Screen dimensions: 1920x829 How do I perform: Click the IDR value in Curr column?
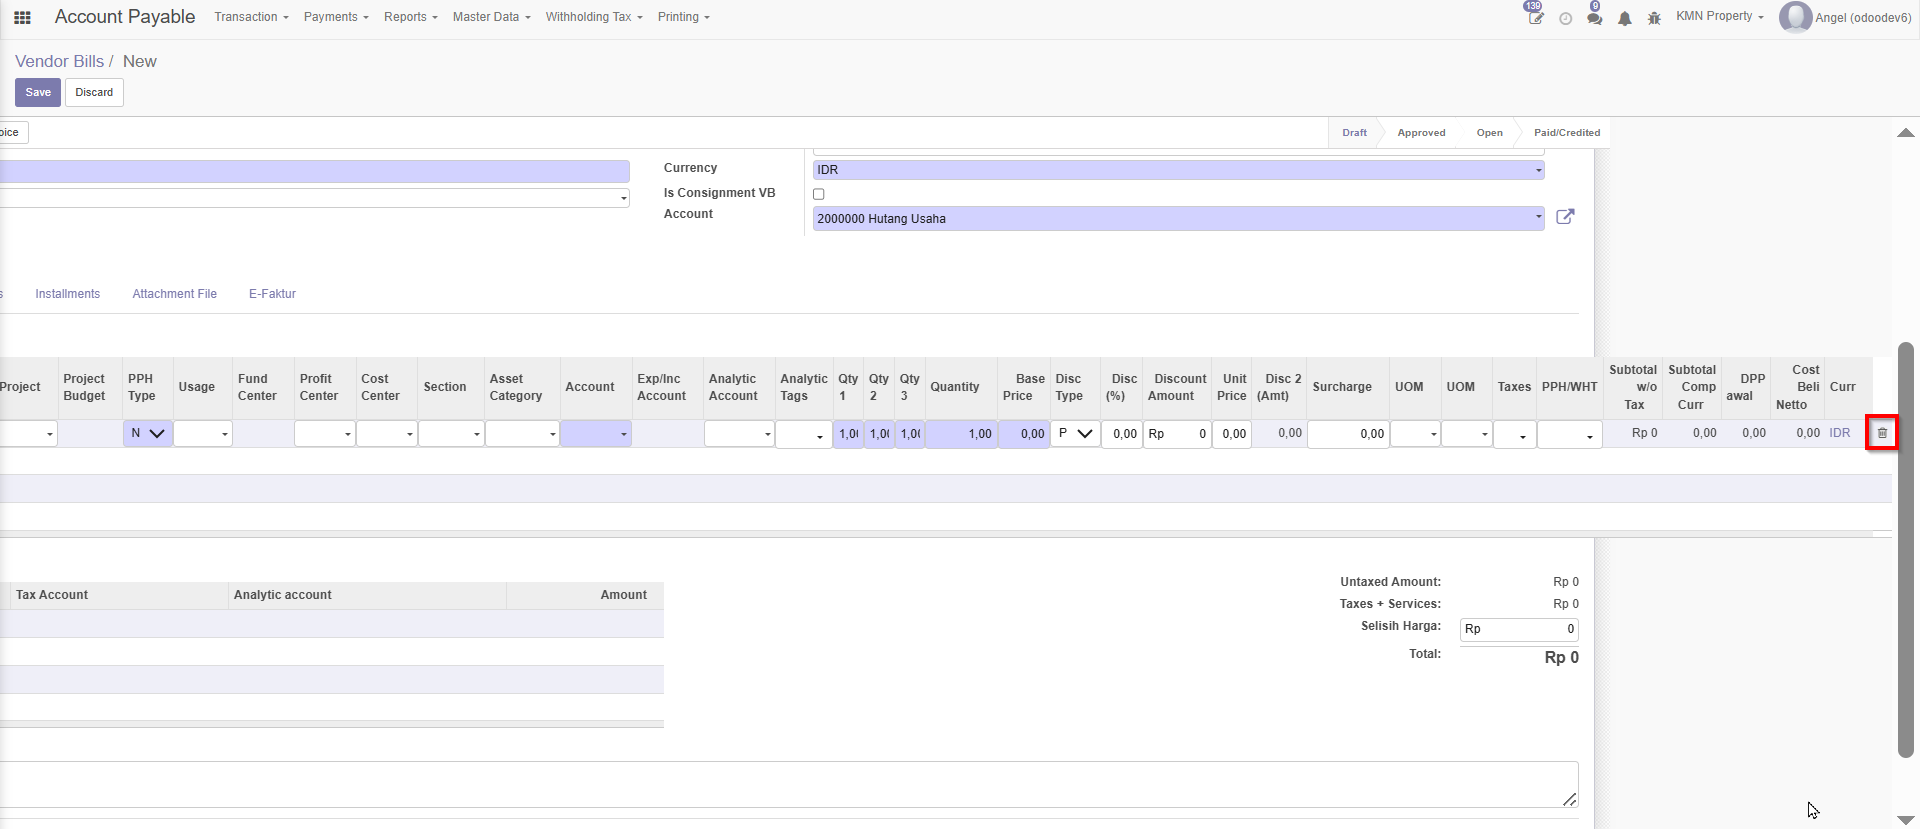pyautogui.click(x=1839, y=433)
